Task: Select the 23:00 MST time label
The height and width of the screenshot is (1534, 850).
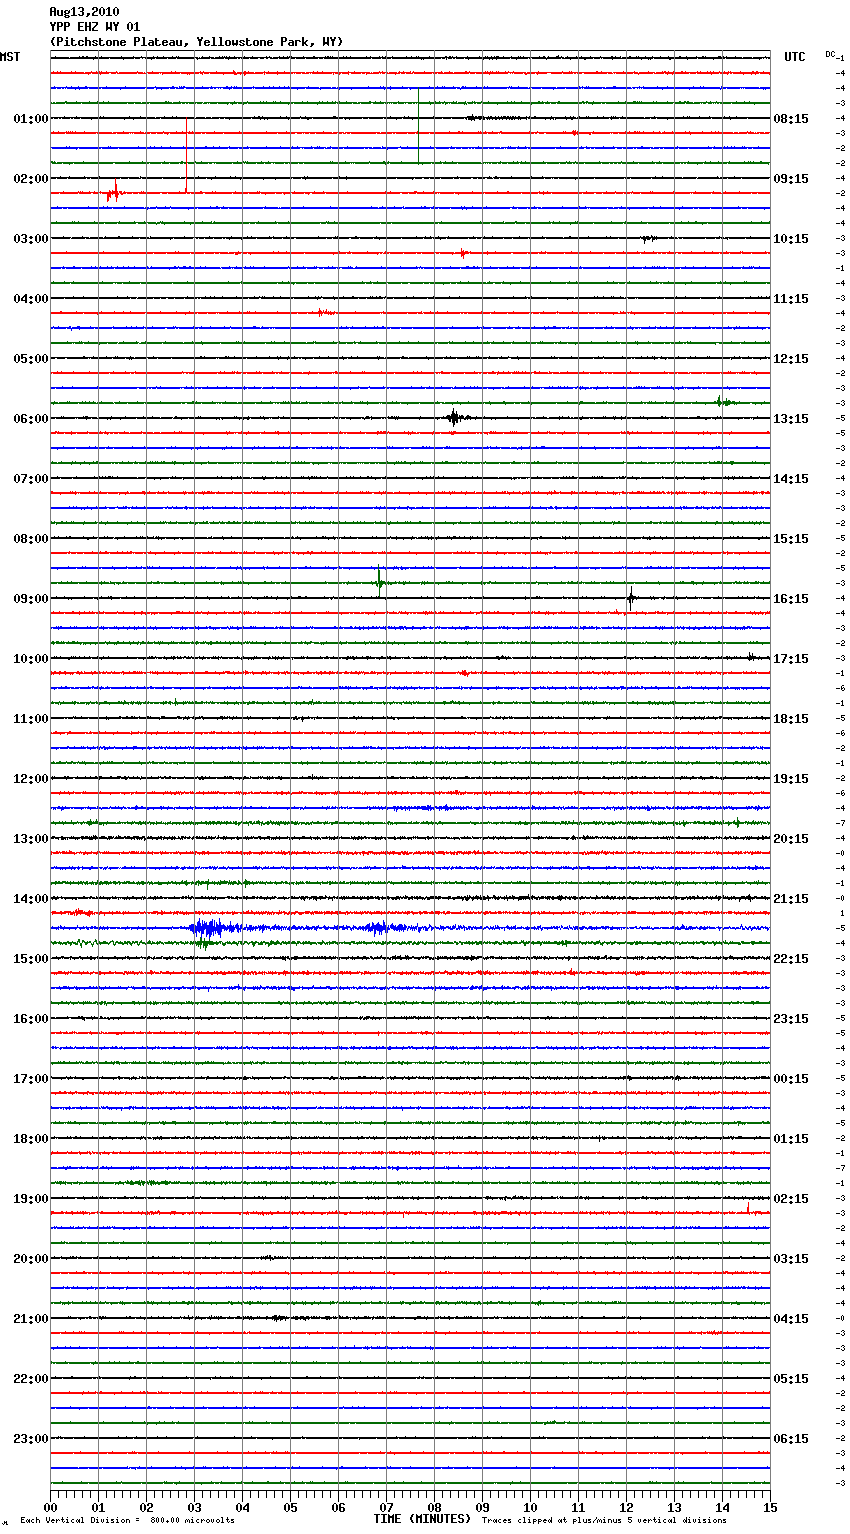Action: click(x=31, y=1439)
